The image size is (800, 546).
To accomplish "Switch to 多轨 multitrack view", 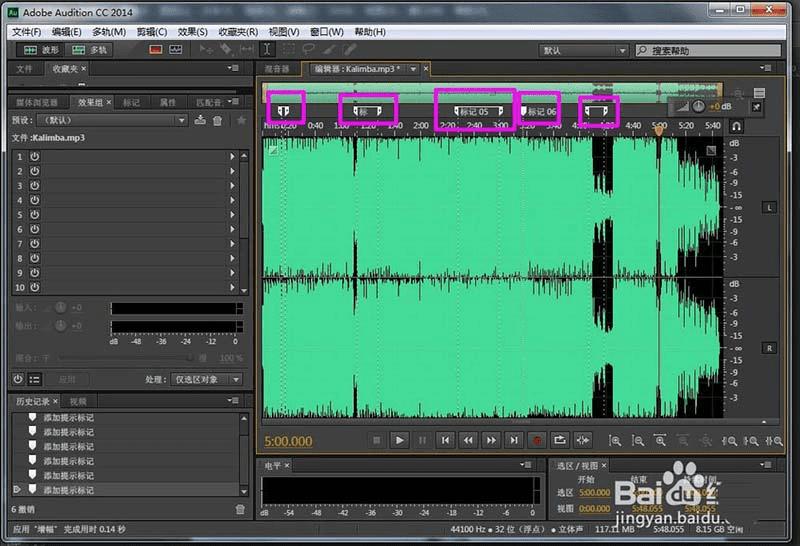I will (91, 49).
